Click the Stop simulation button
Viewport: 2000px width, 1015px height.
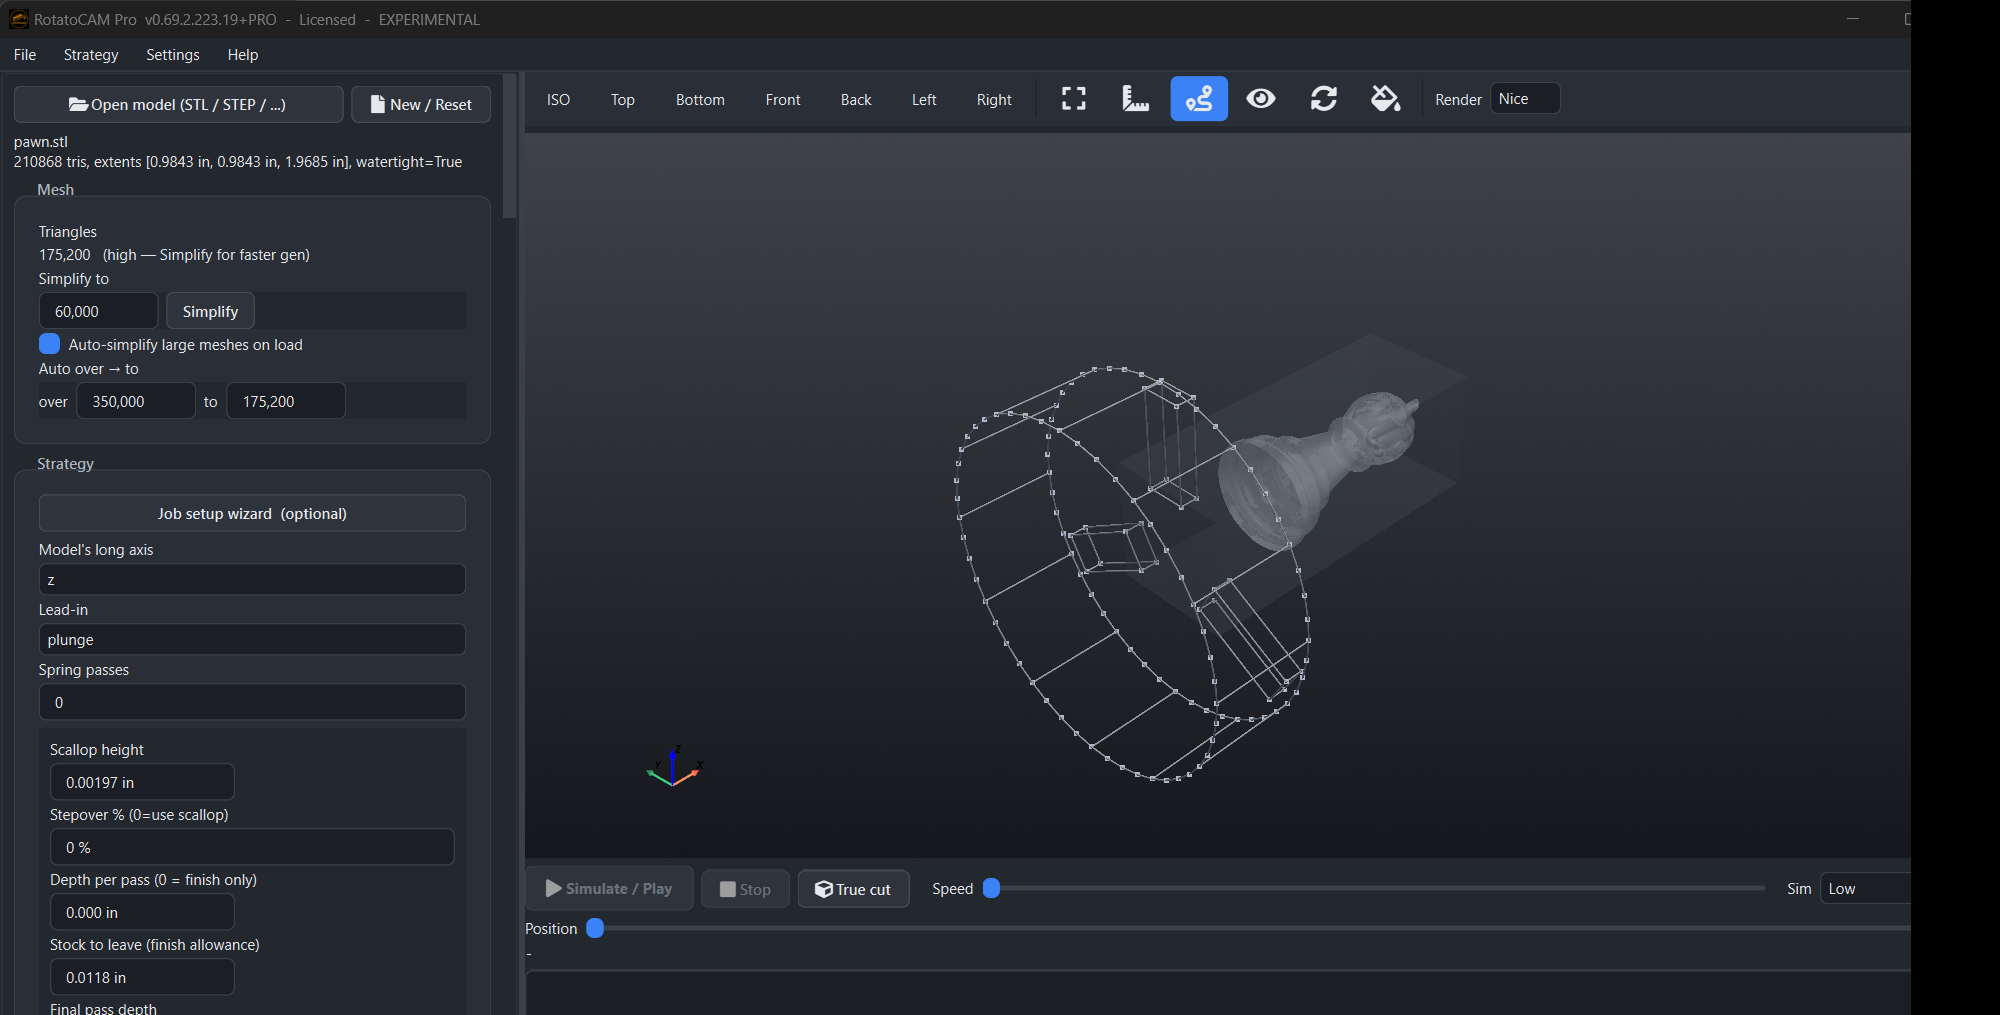coord(745,889)
